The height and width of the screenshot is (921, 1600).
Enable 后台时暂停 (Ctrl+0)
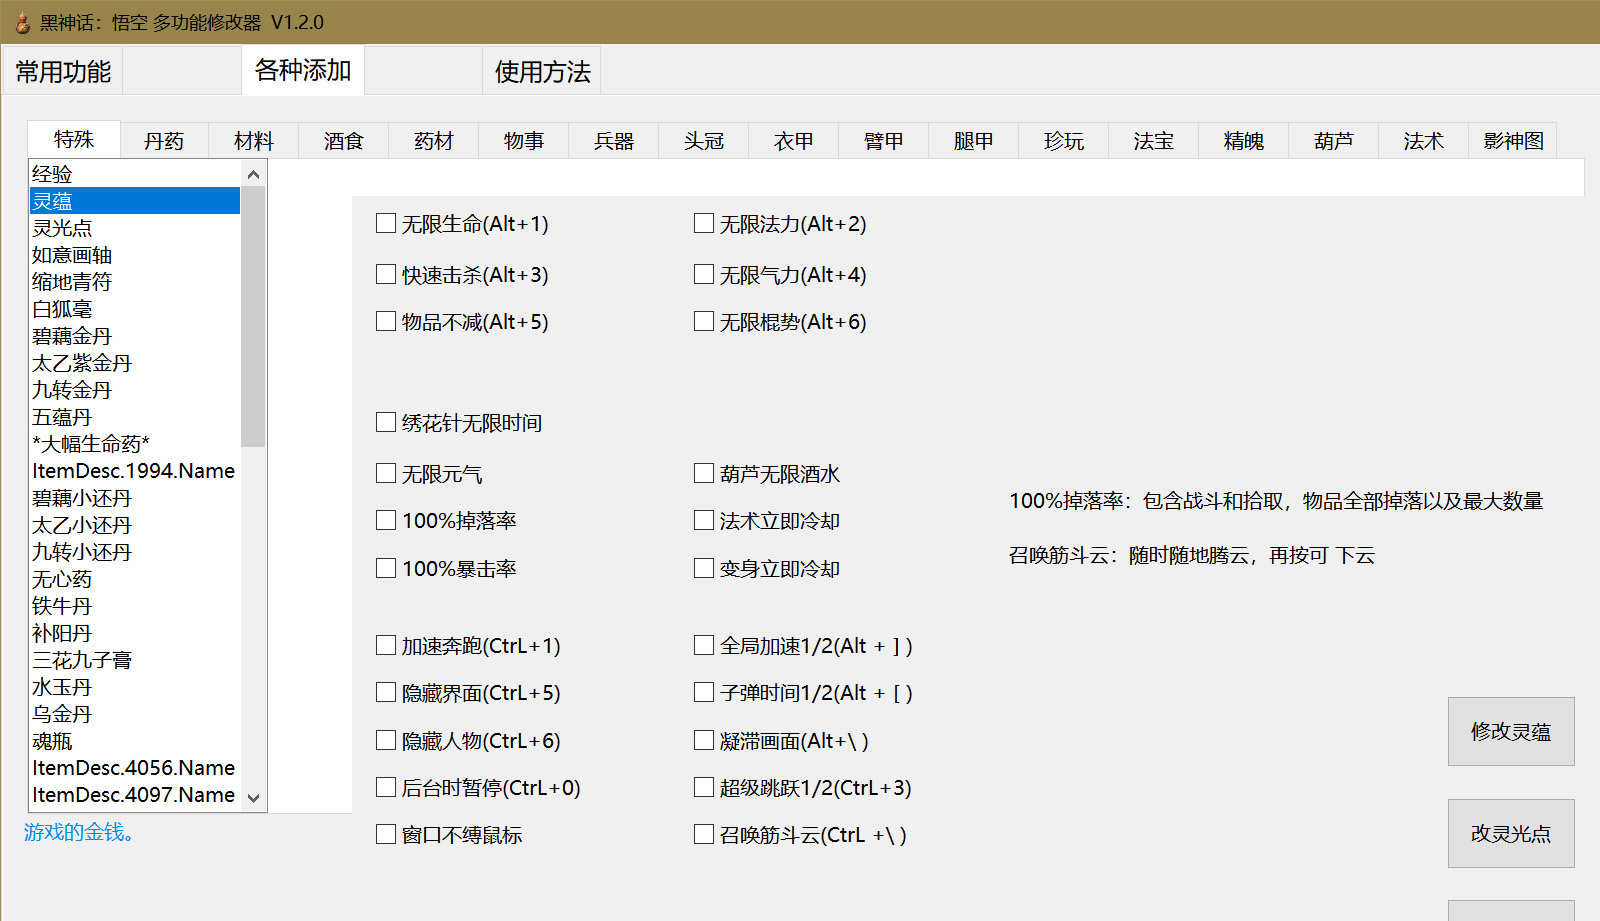[x=386, y=787]
